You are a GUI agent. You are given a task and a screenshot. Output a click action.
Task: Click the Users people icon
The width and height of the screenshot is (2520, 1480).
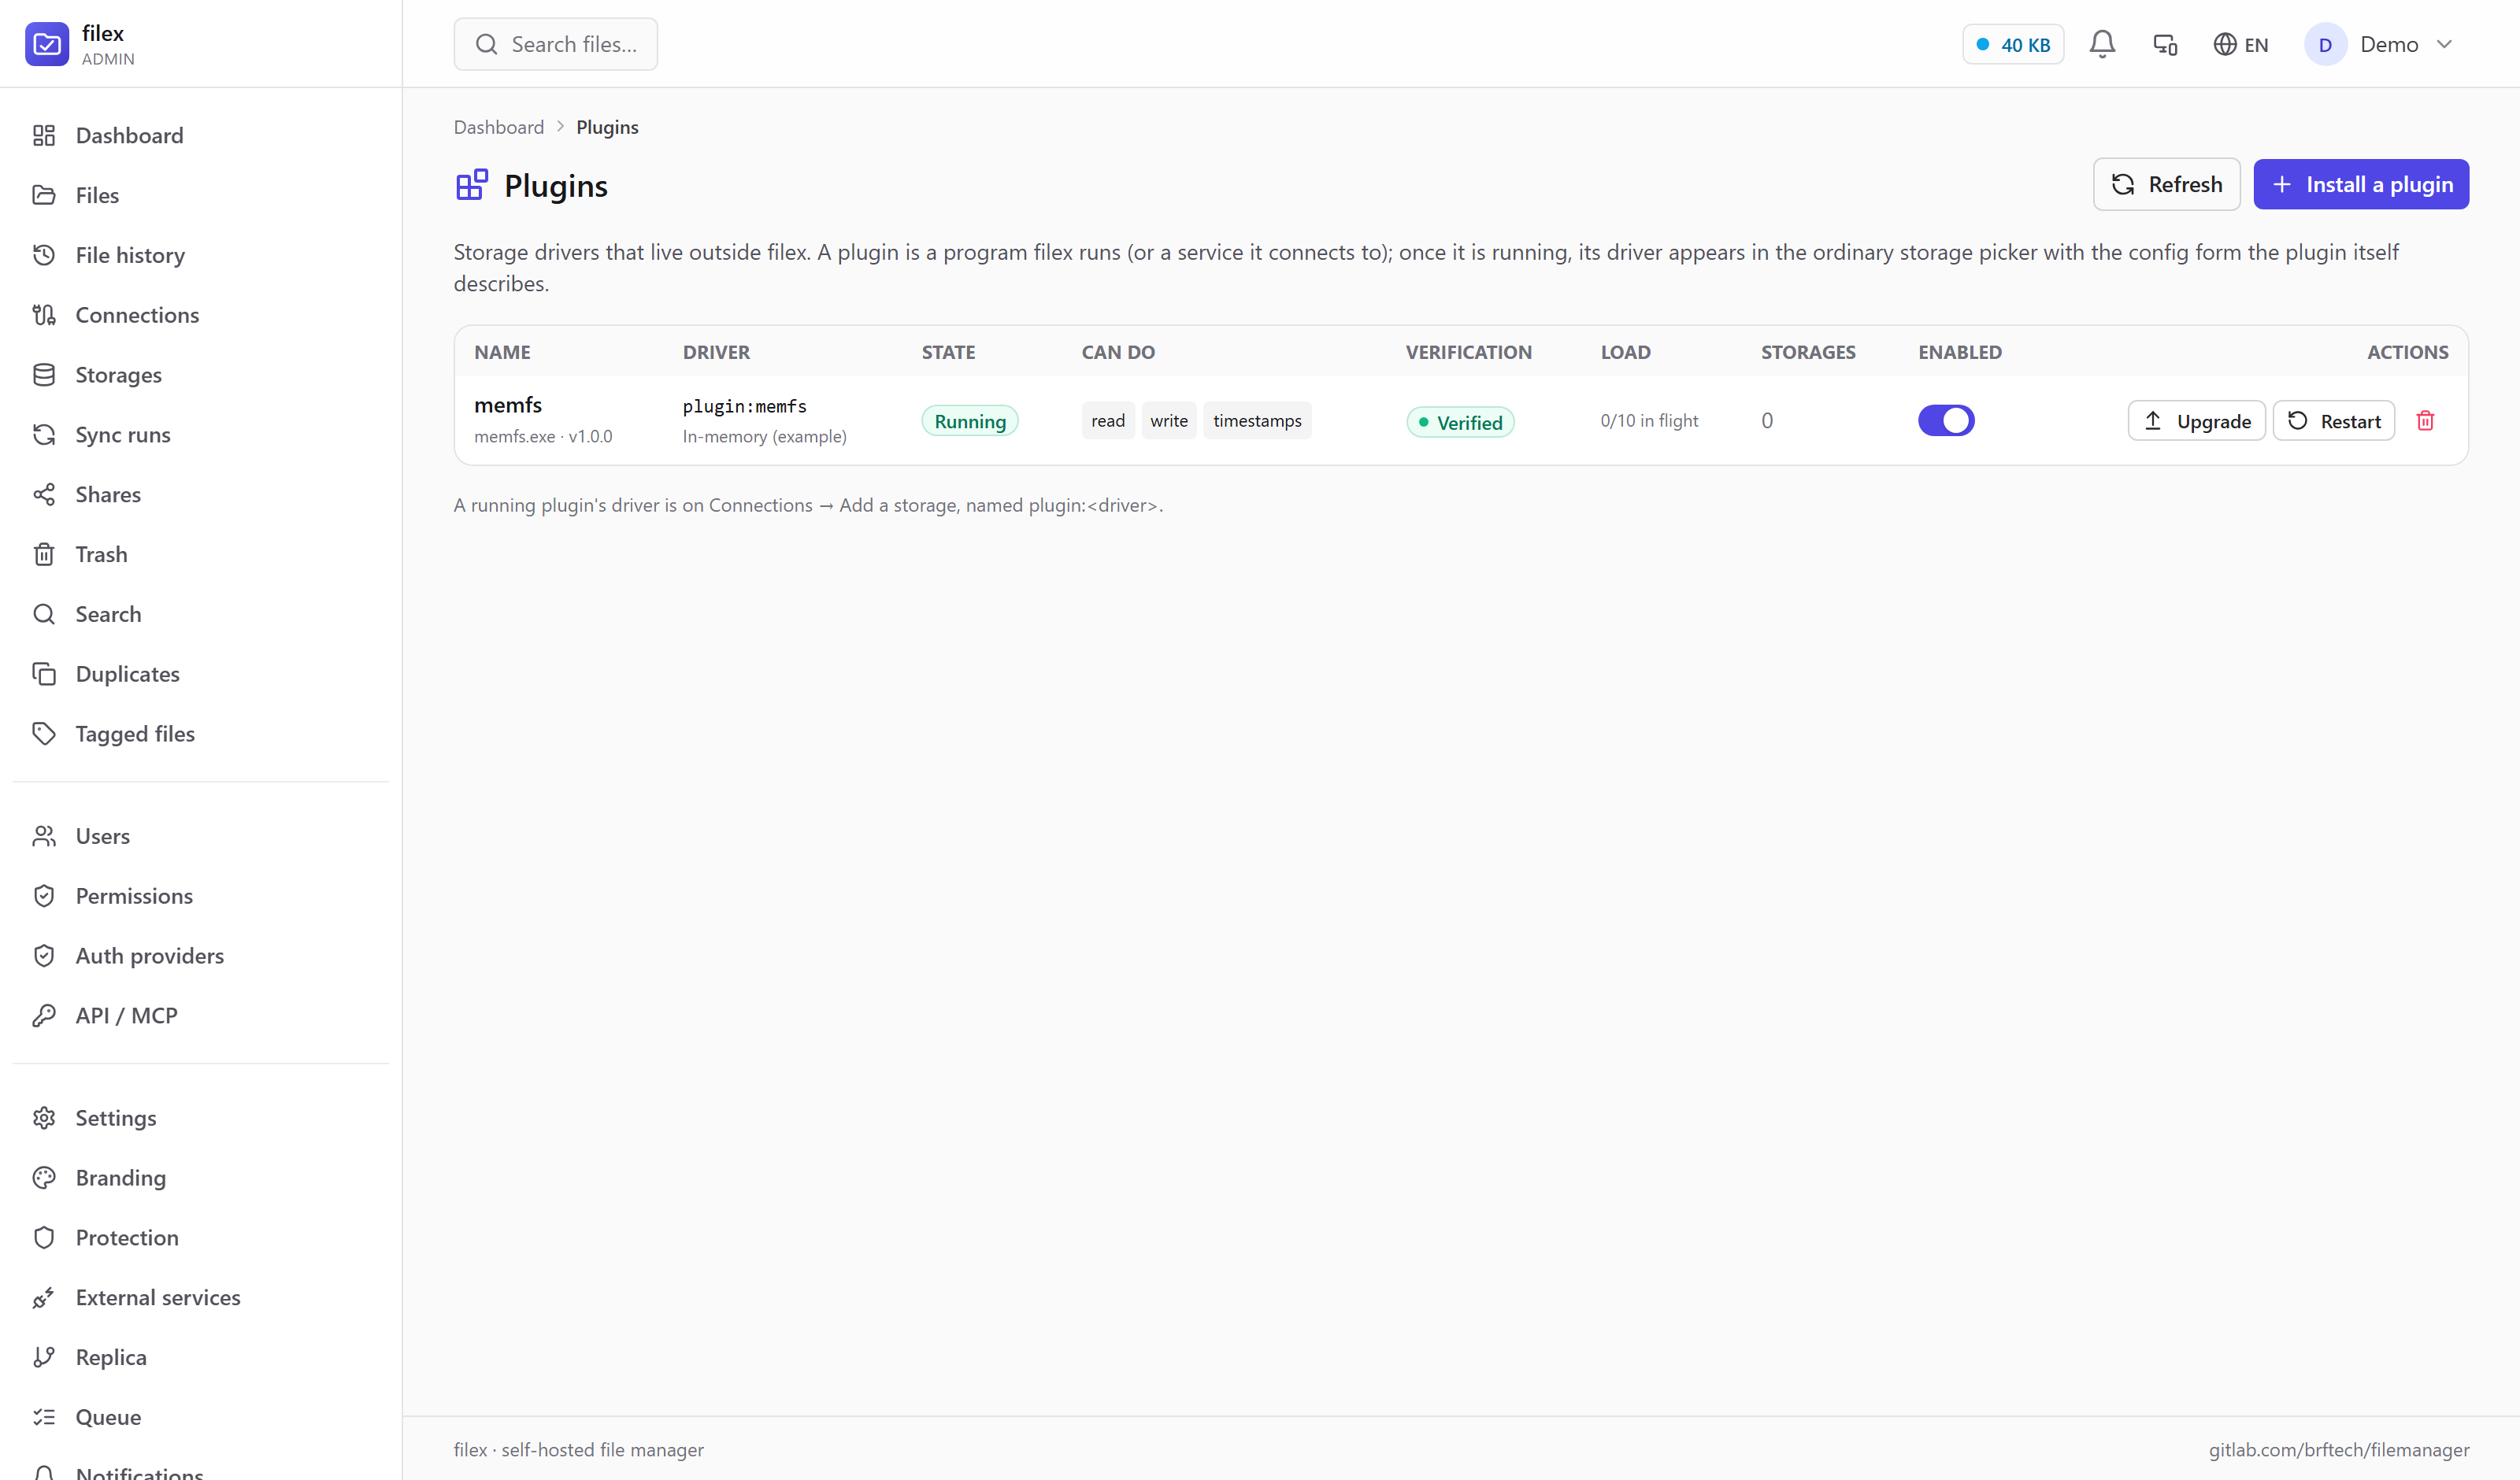click(44, 836)
